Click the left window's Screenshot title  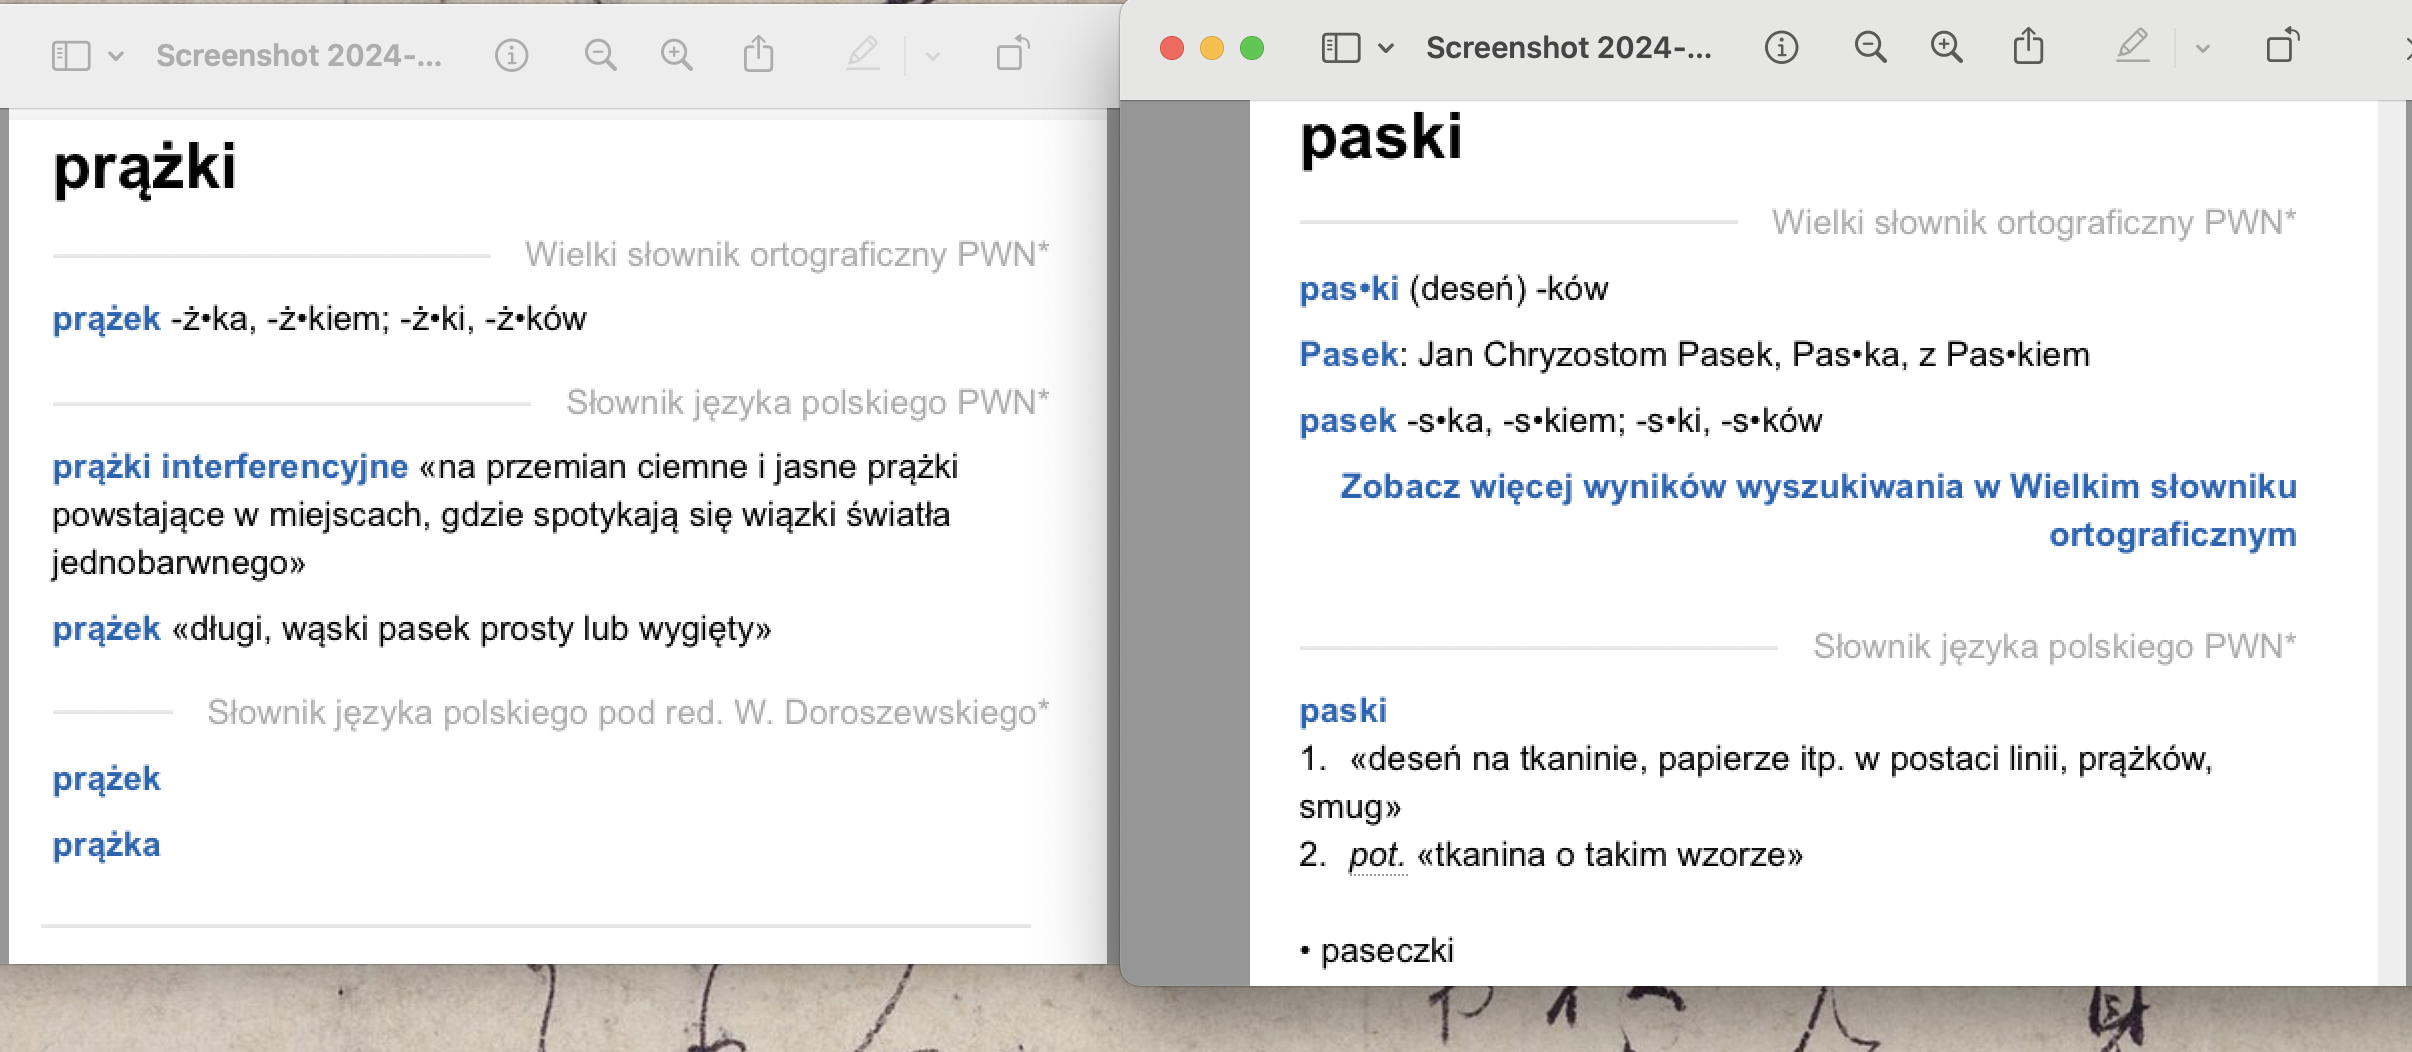[298, 55]
